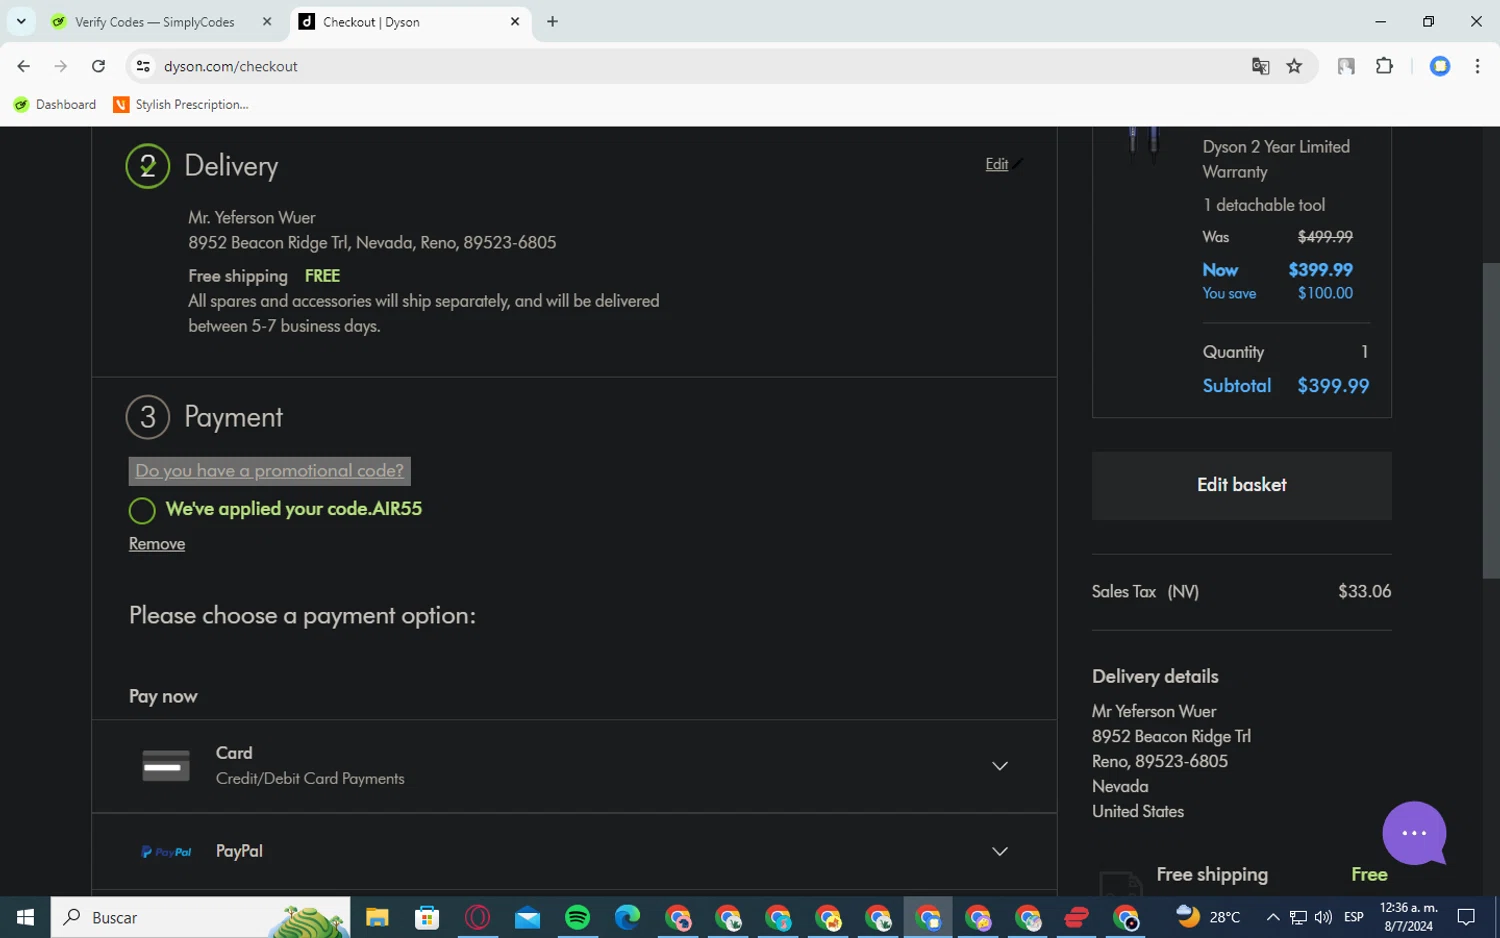This screenshot has height=938, width=1500.
Task: Click the 'You save' $100.00 value
Action: (x=1325, y=293)
